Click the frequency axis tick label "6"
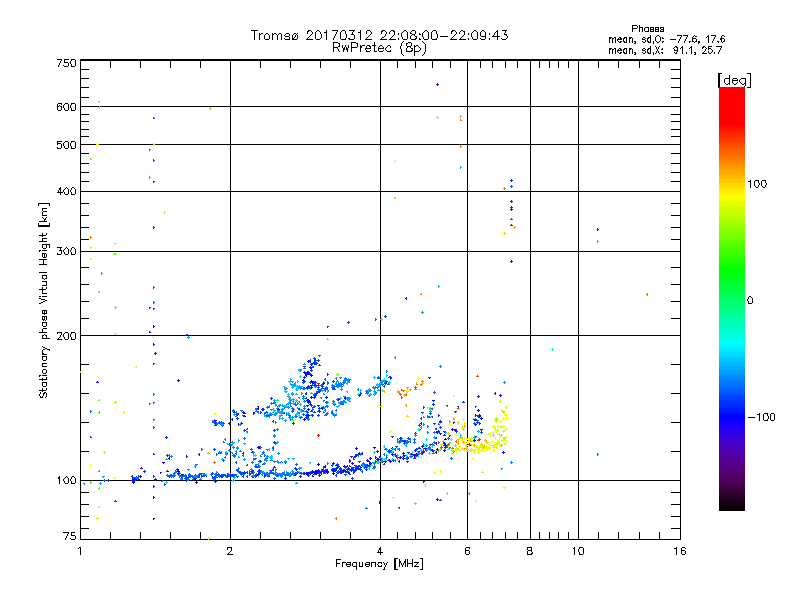 pyautogui.click(x=467, y=551)
